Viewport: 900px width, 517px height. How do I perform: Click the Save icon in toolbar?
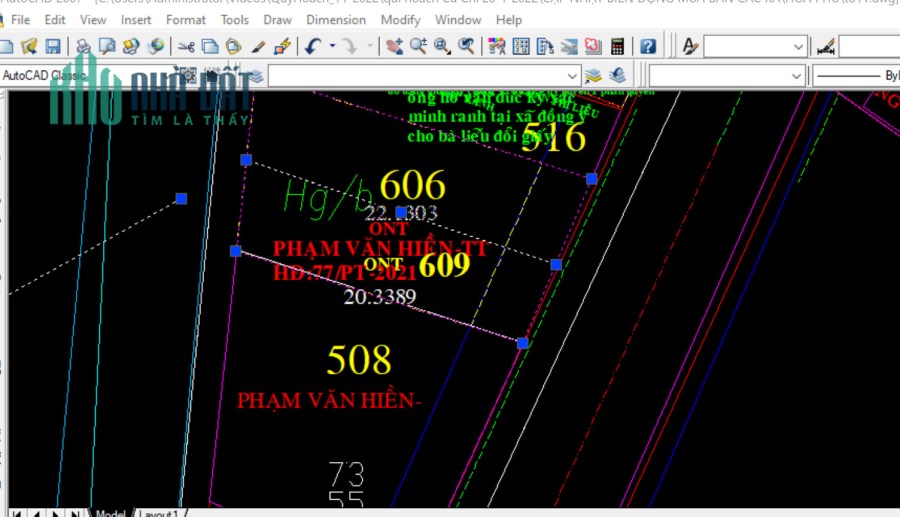53,46
